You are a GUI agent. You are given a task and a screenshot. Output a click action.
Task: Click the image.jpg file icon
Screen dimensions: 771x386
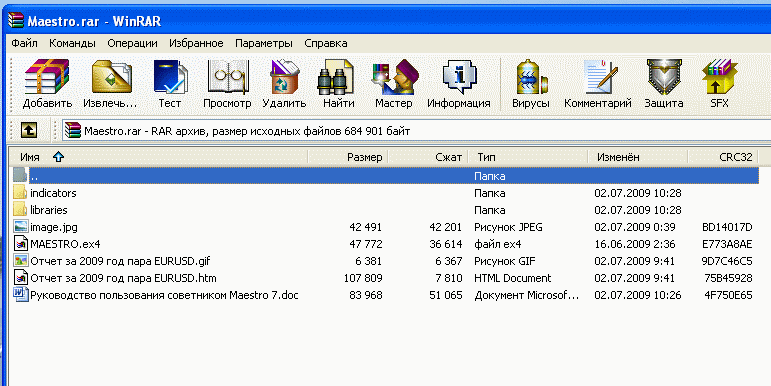click(x=21, y=227)
